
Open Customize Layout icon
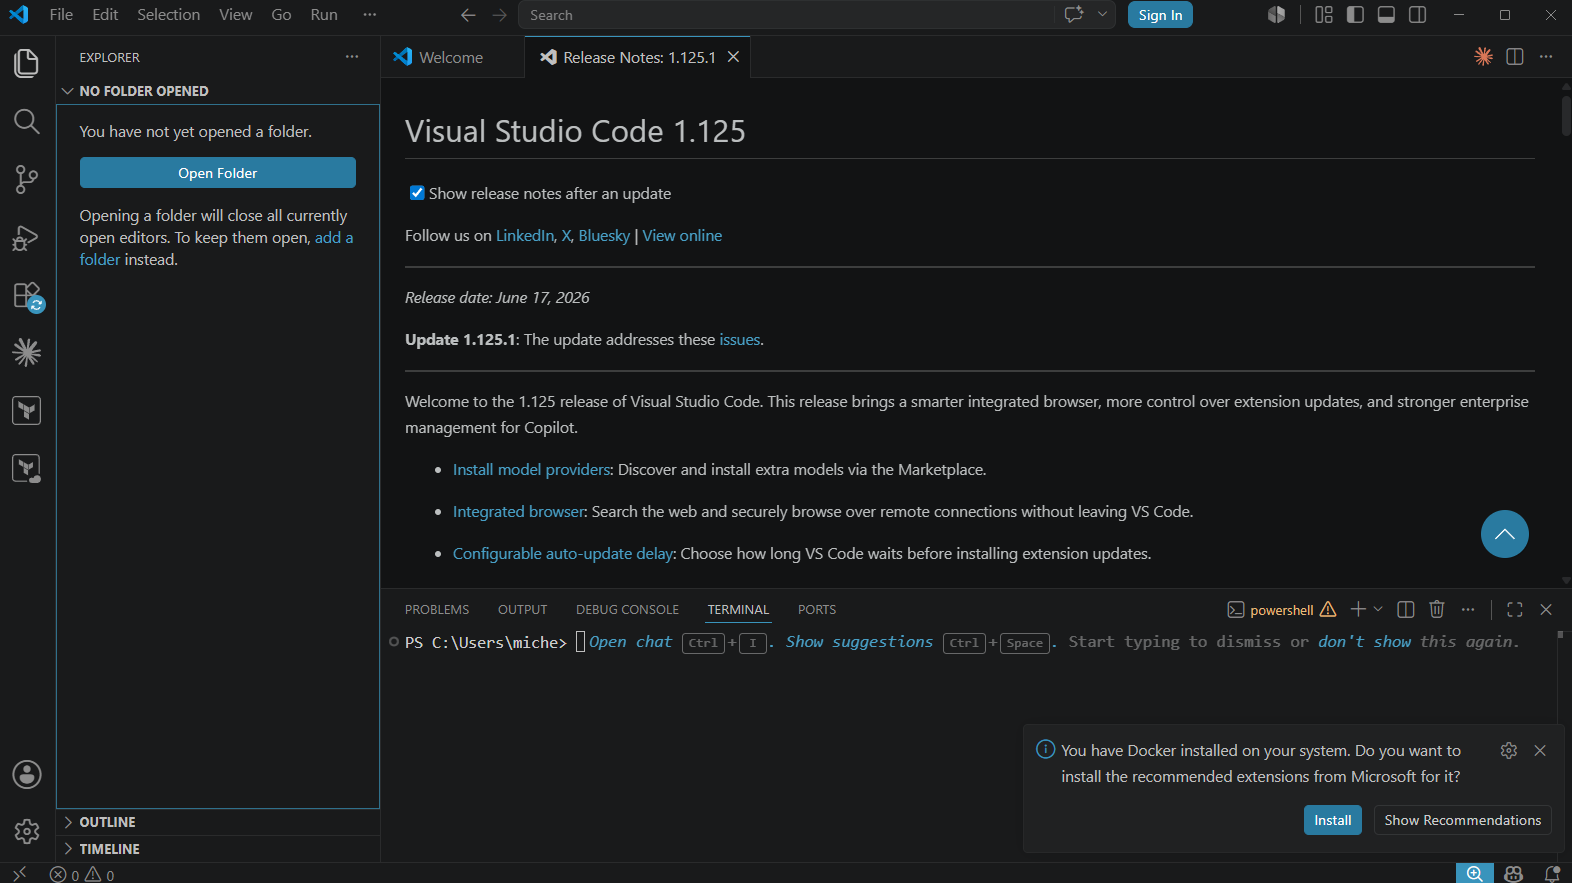pos(1324,15)
